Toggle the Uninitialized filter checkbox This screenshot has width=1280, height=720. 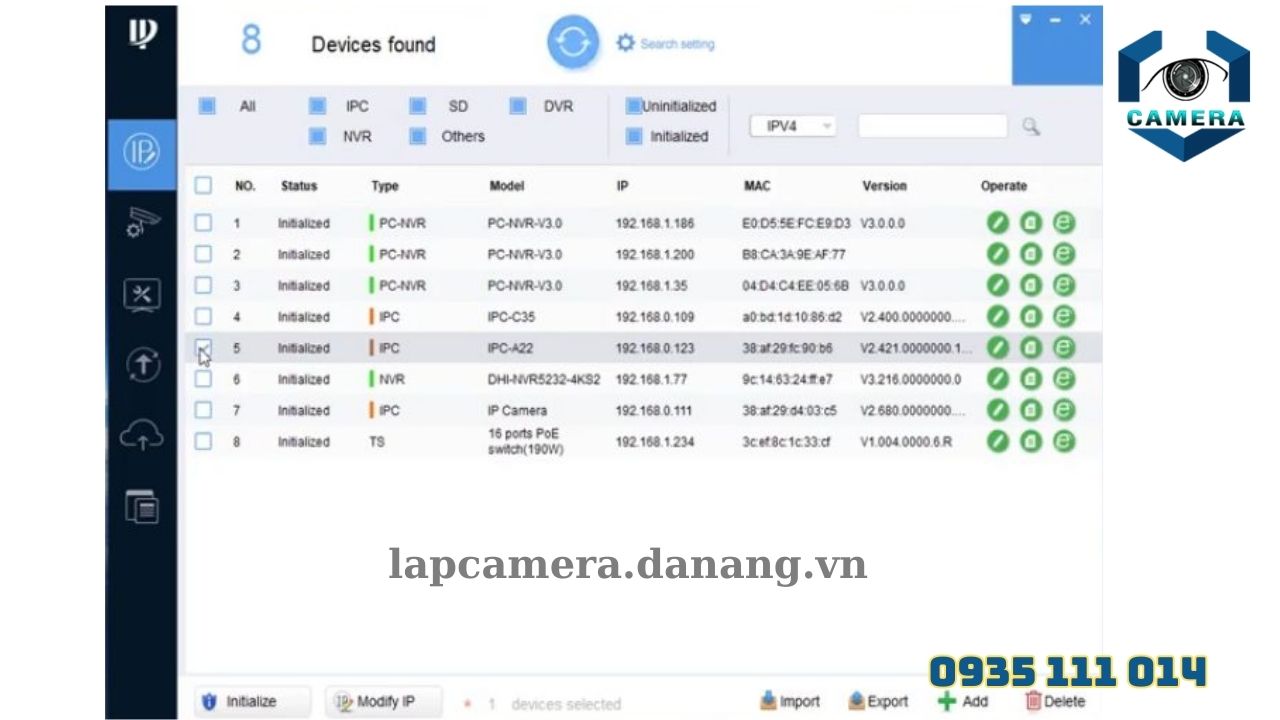[x=633, y=106]
